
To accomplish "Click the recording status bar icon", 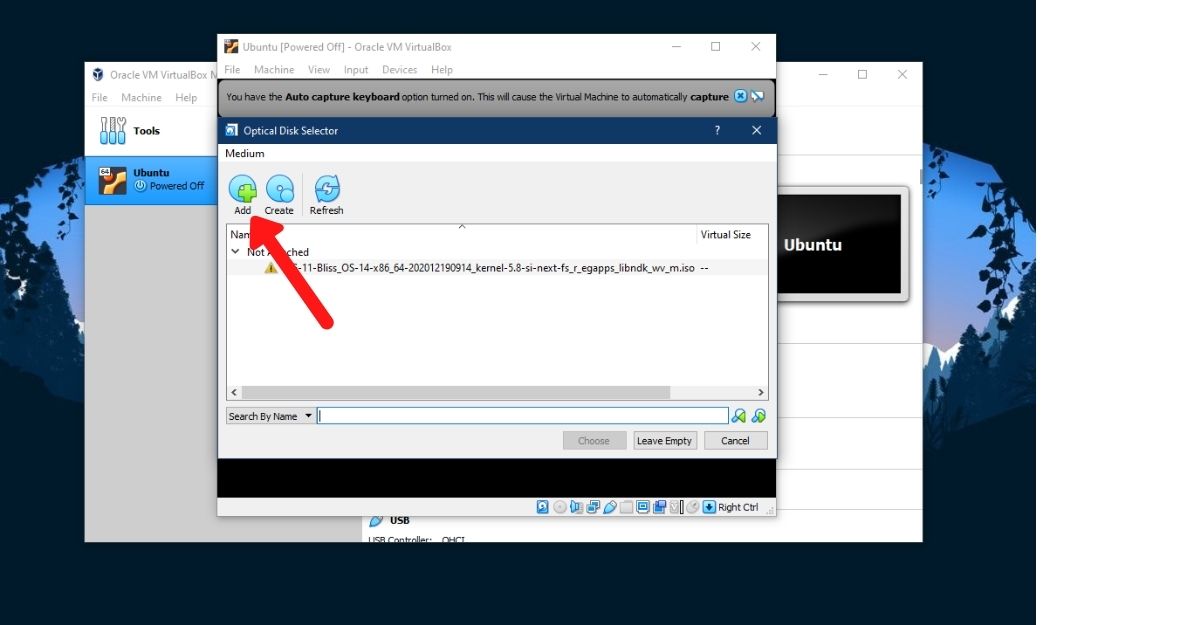I will 660,507.
